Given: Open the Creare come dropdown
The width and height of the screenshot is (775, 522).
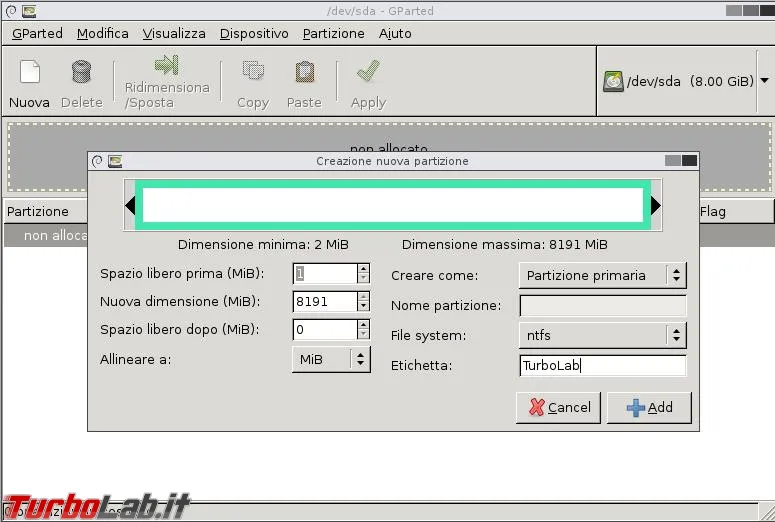Looking at the screenshot, I should click(603, 275).
